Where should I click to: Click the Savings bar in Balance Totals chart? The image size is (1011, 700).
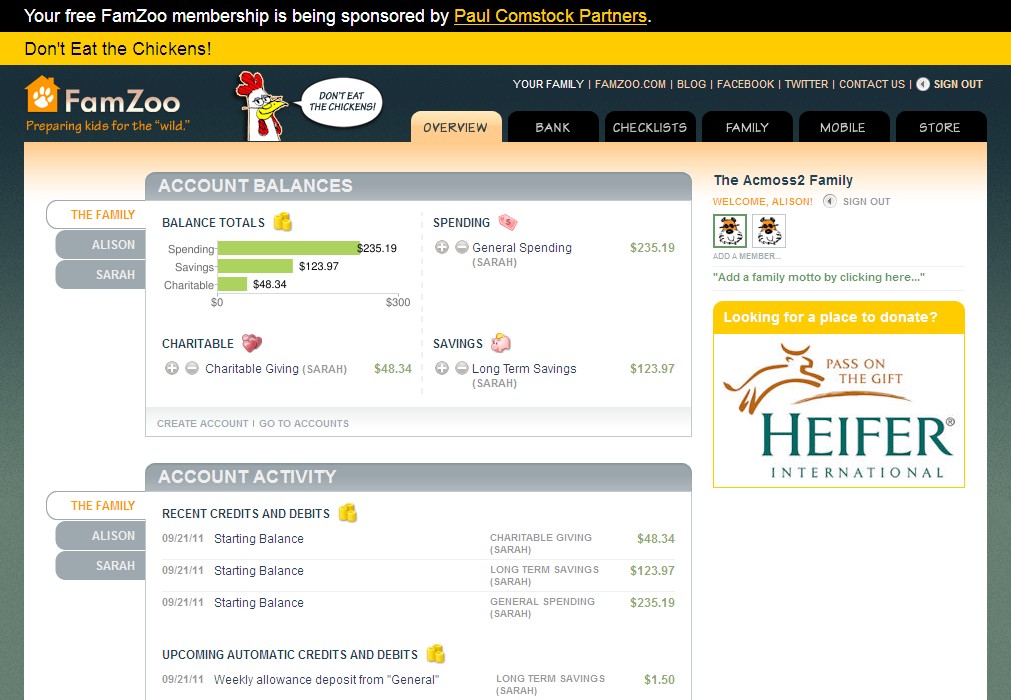tap(255, 266)
